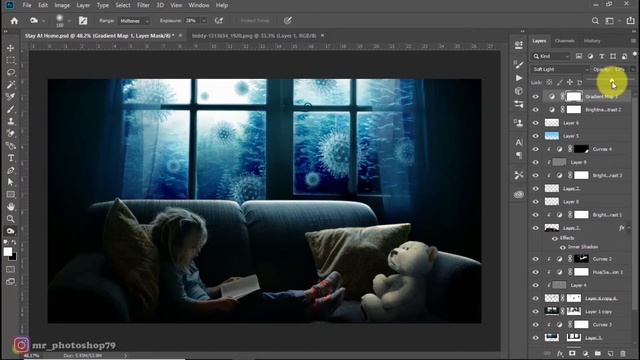This screenshot has width=640, height=360.
Task: Add a layer style with fx icon
Action: [x=560, y=353]
